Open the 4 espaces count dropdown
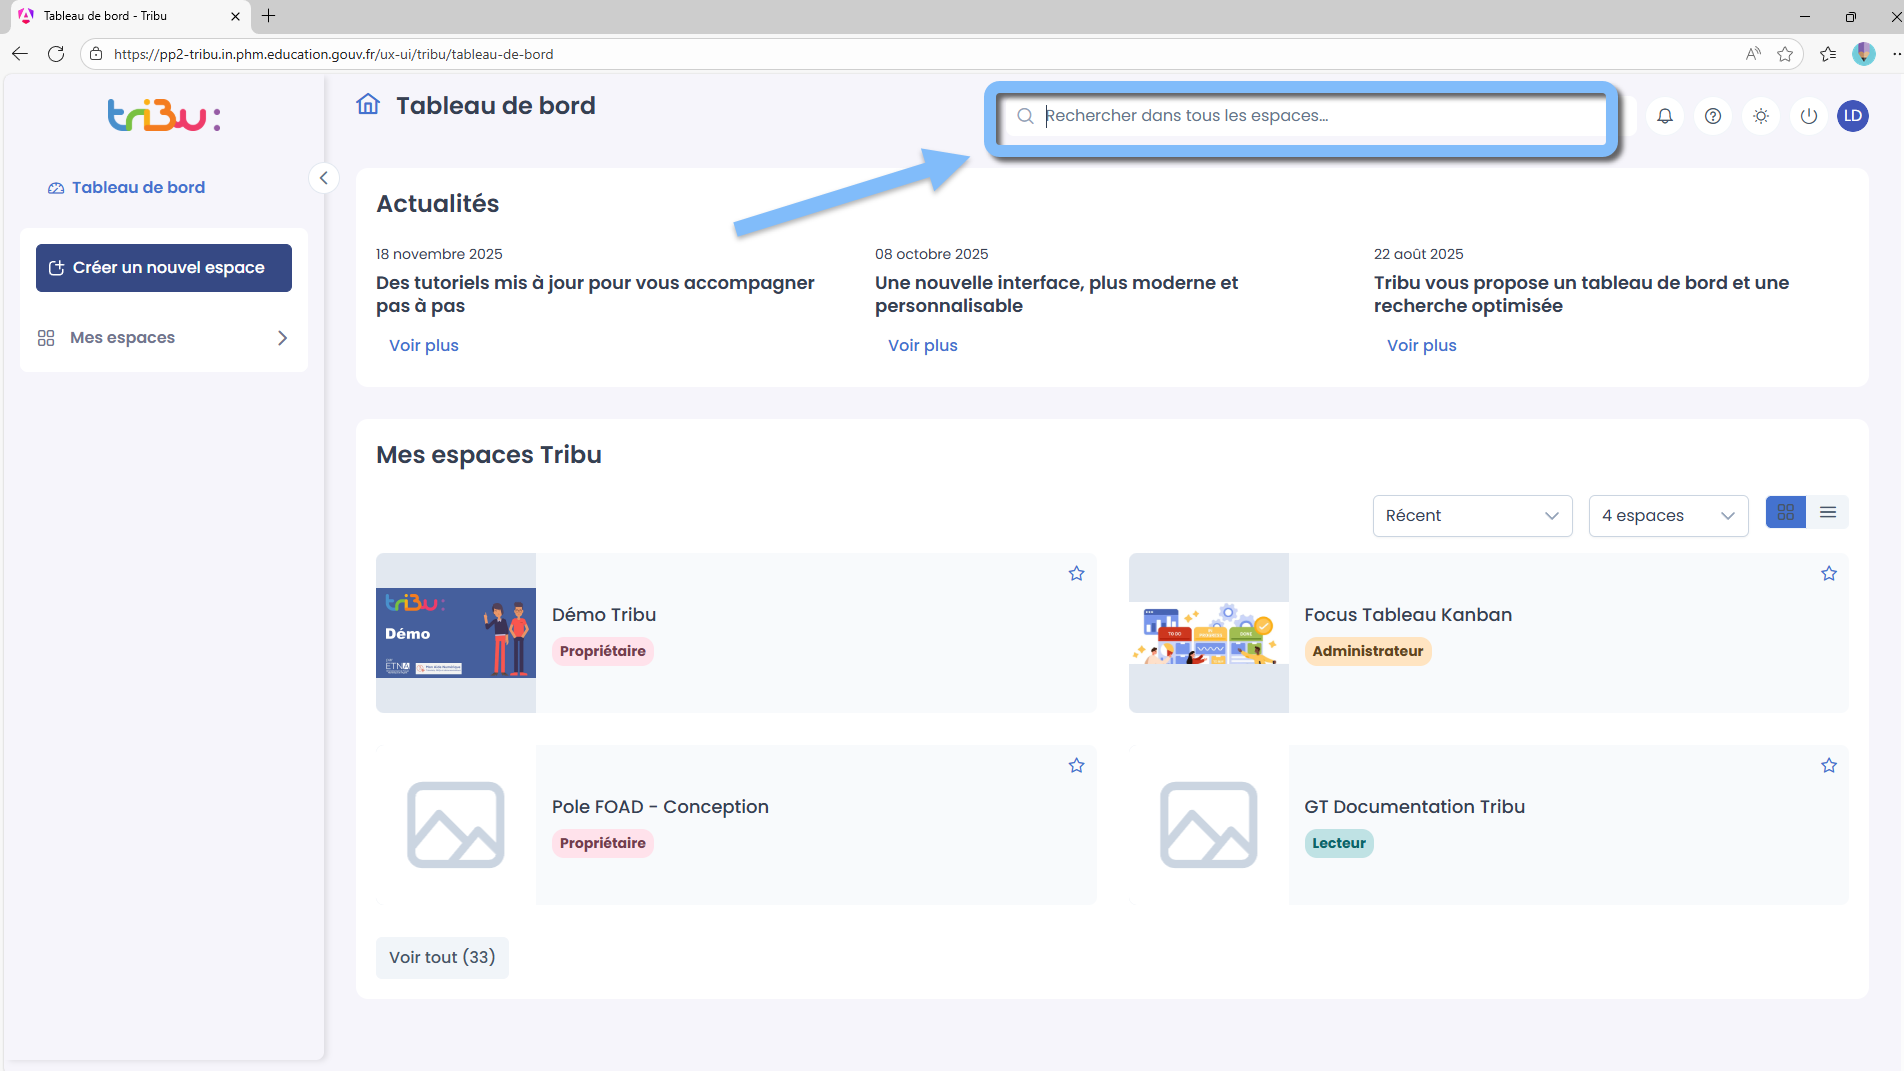The height and width of the screenshot is (1071, 1904). click(x=1668, y=516)
